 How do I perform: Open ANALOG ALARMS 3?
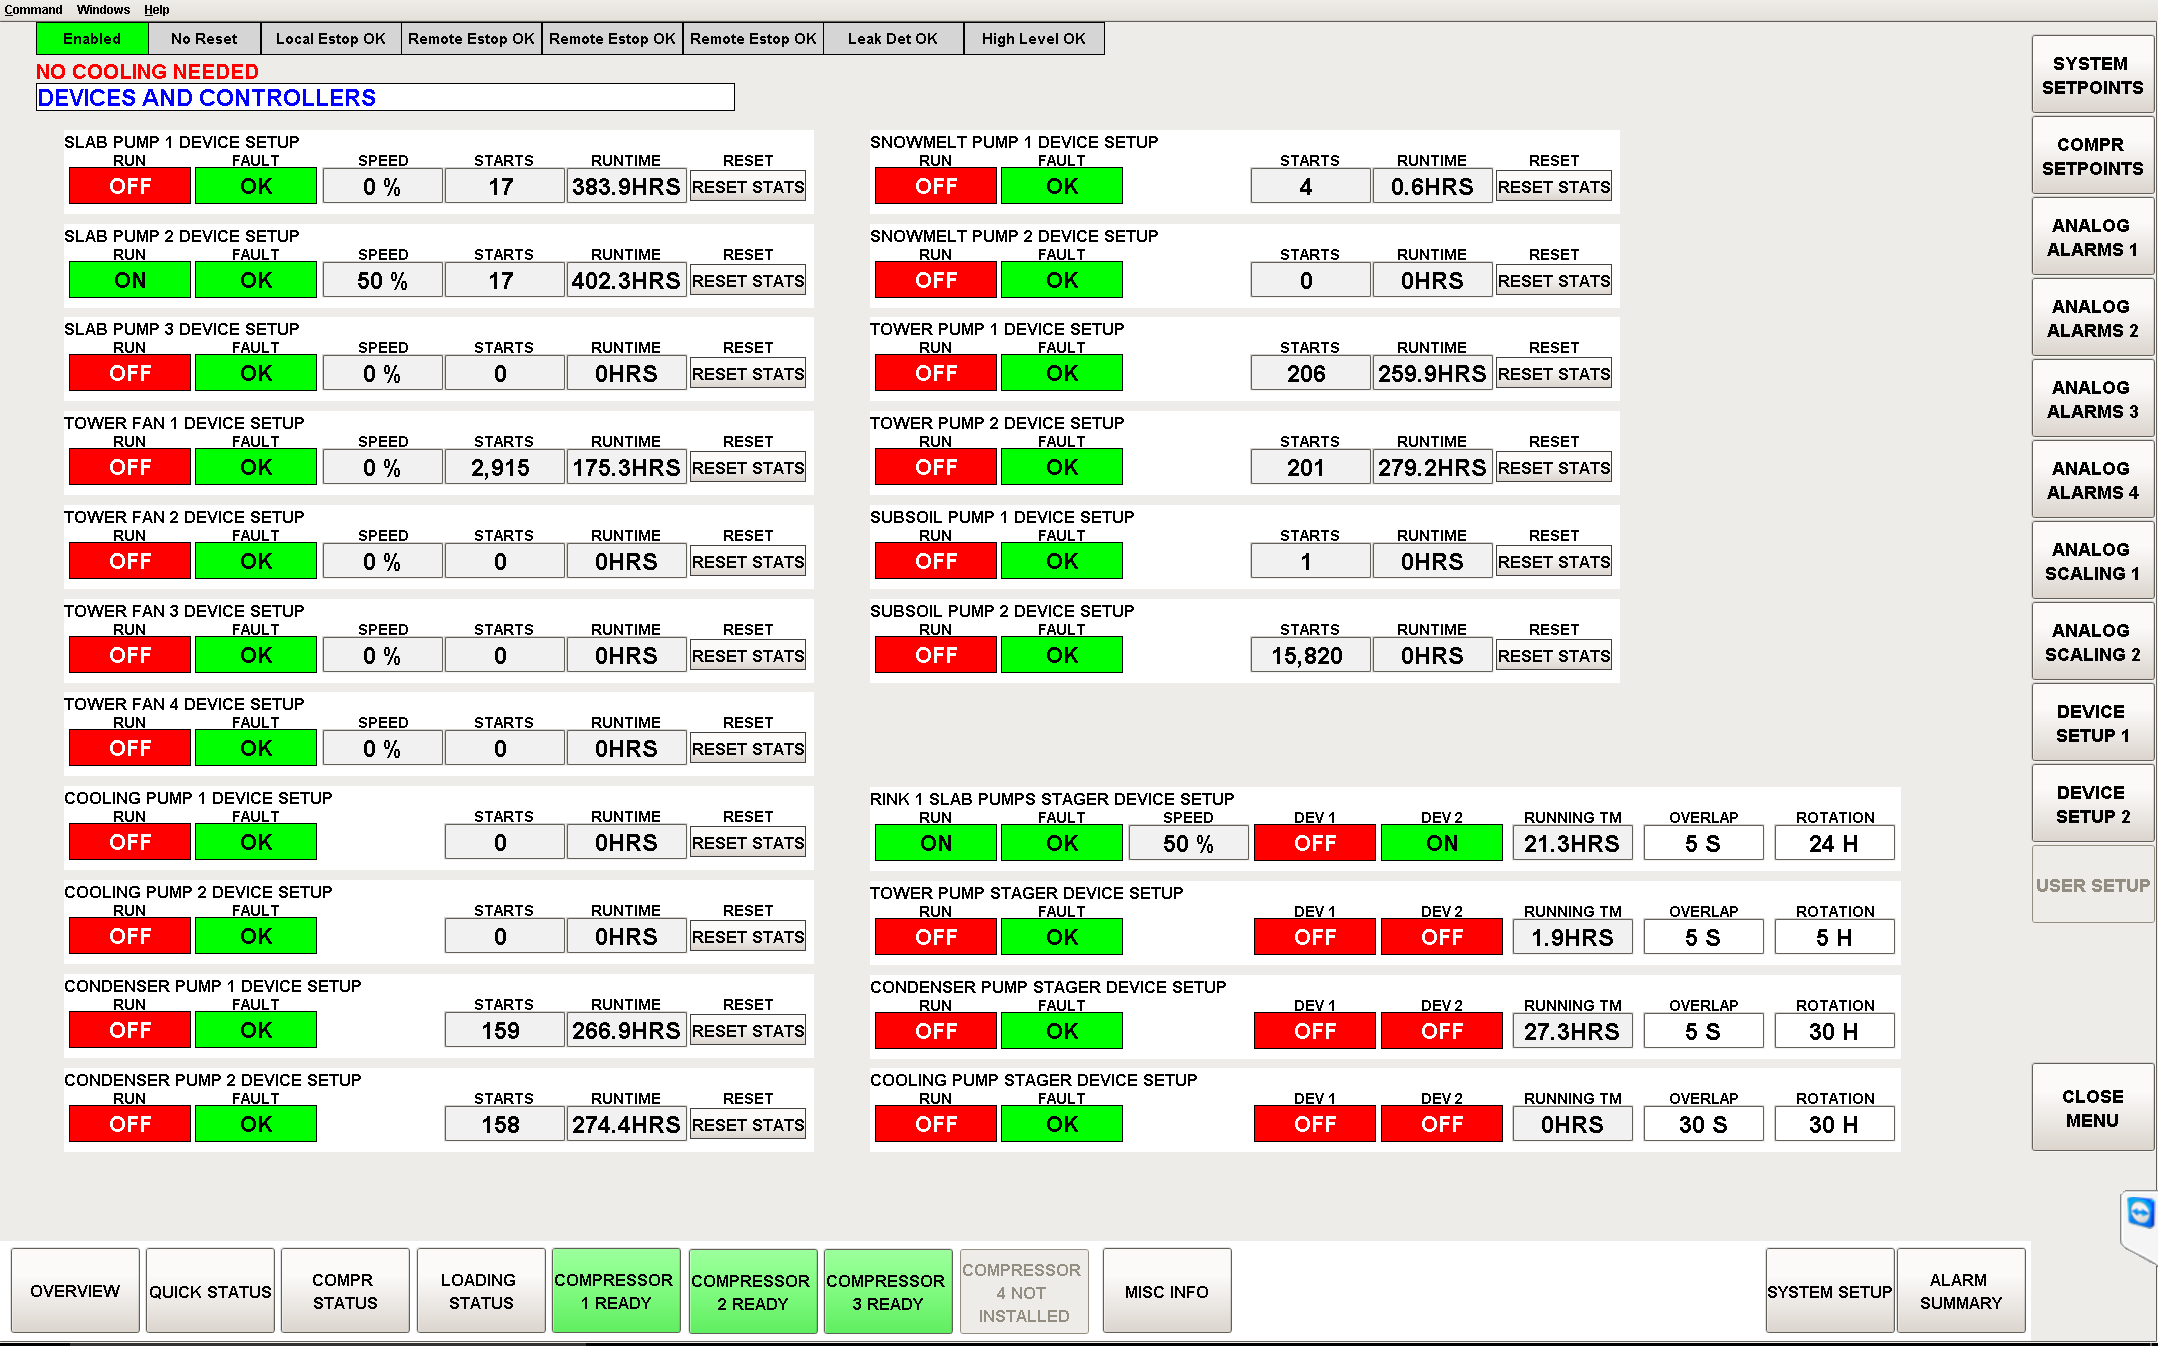click(2092, 399)
